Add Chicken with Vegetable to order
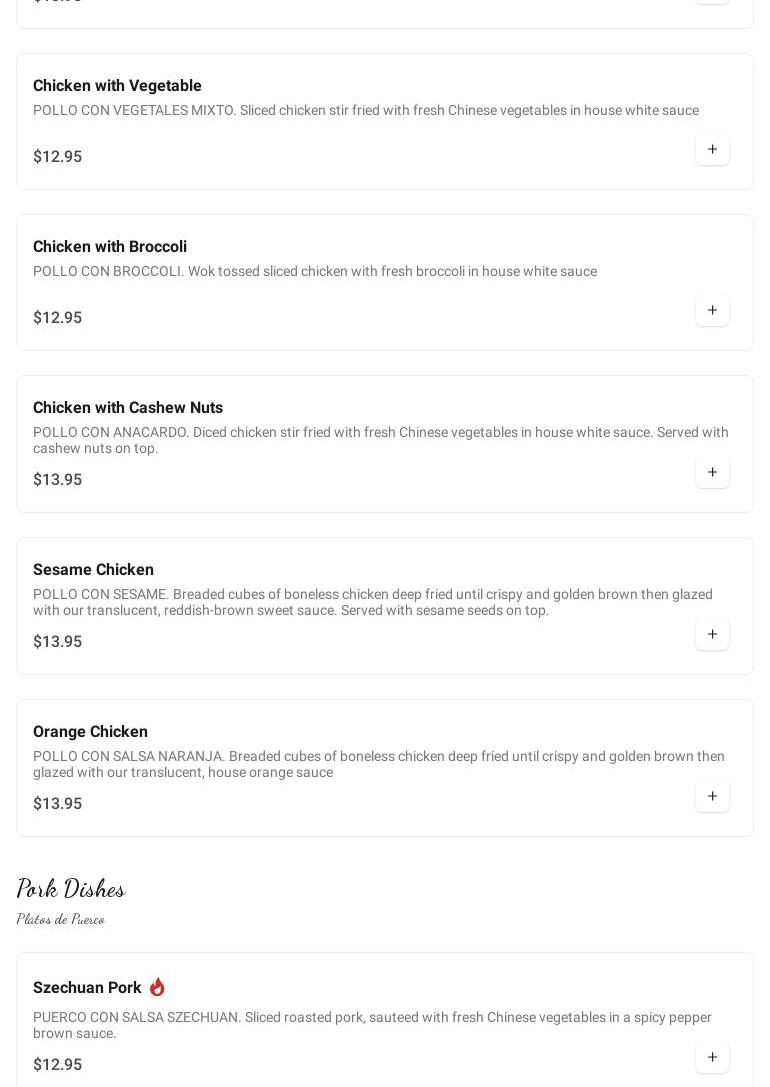The width and height of the screenshot is (770, 1087). [712, 150]
